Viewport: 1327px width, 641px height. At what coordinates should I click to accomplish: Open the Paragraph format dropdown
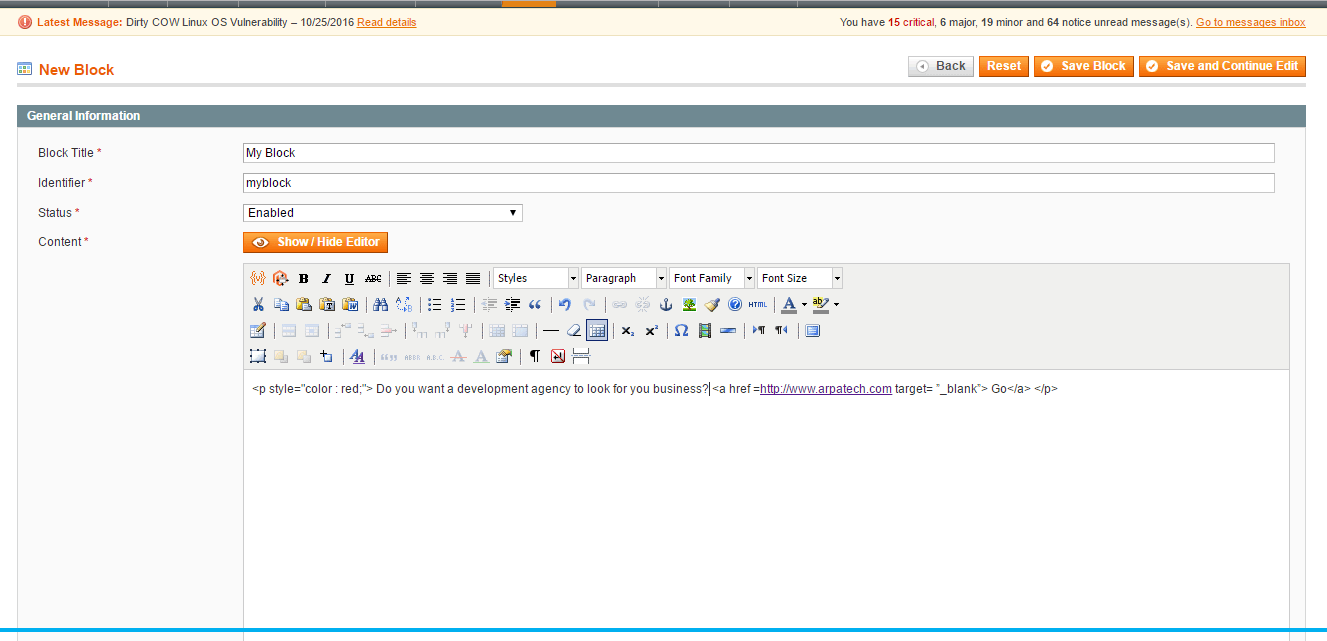624,278
